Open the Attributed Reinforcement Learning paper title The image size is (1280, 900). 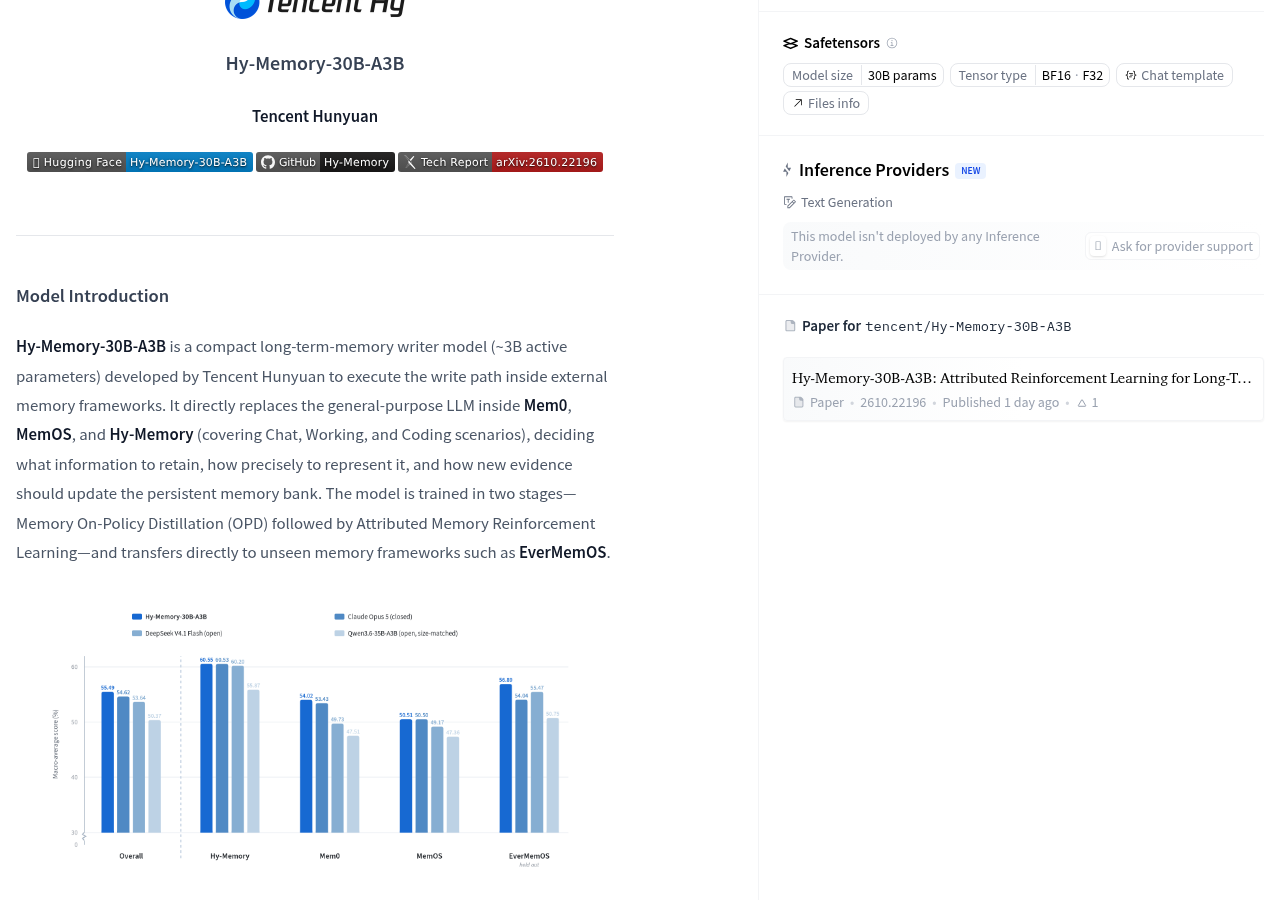tap(1022, 378)
